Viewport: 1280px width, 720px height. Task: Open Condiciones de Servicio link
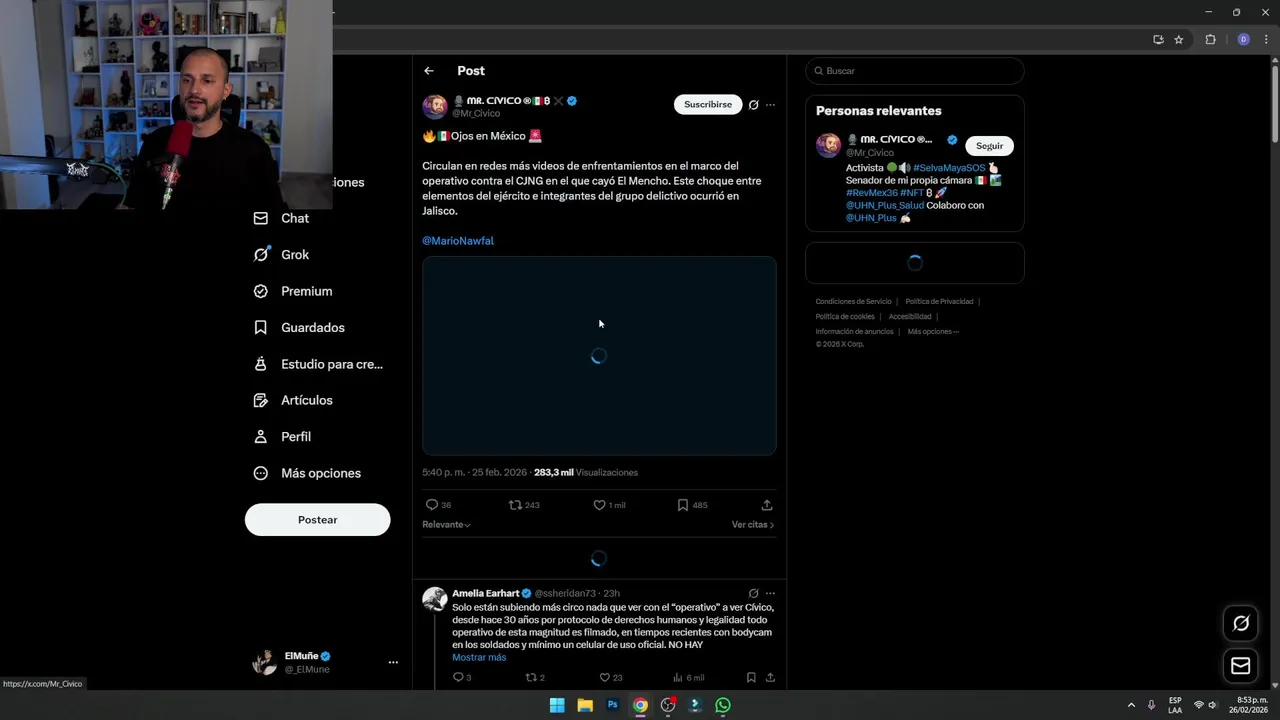[x=853, y=302]
